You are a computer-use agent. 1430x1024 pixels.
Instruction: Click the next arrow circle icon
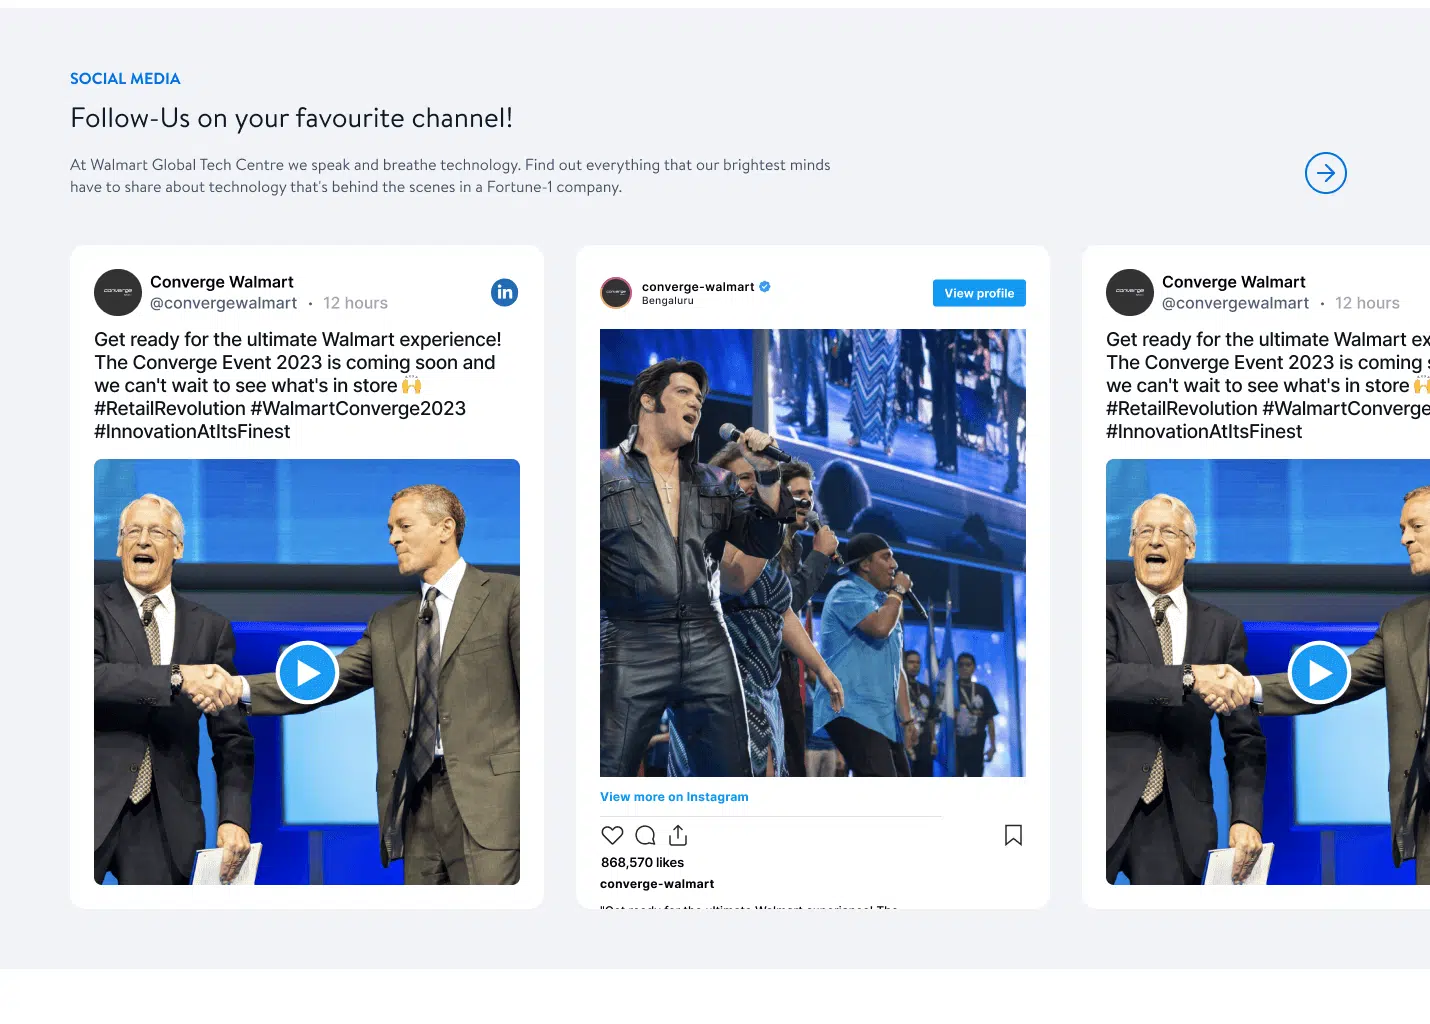pos(1325,173)
